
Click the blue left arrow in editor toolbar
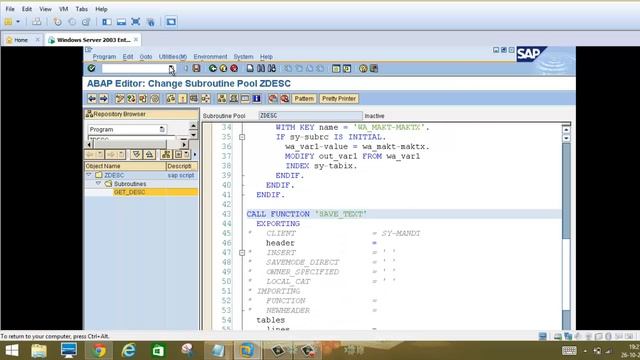pos(92,99)
